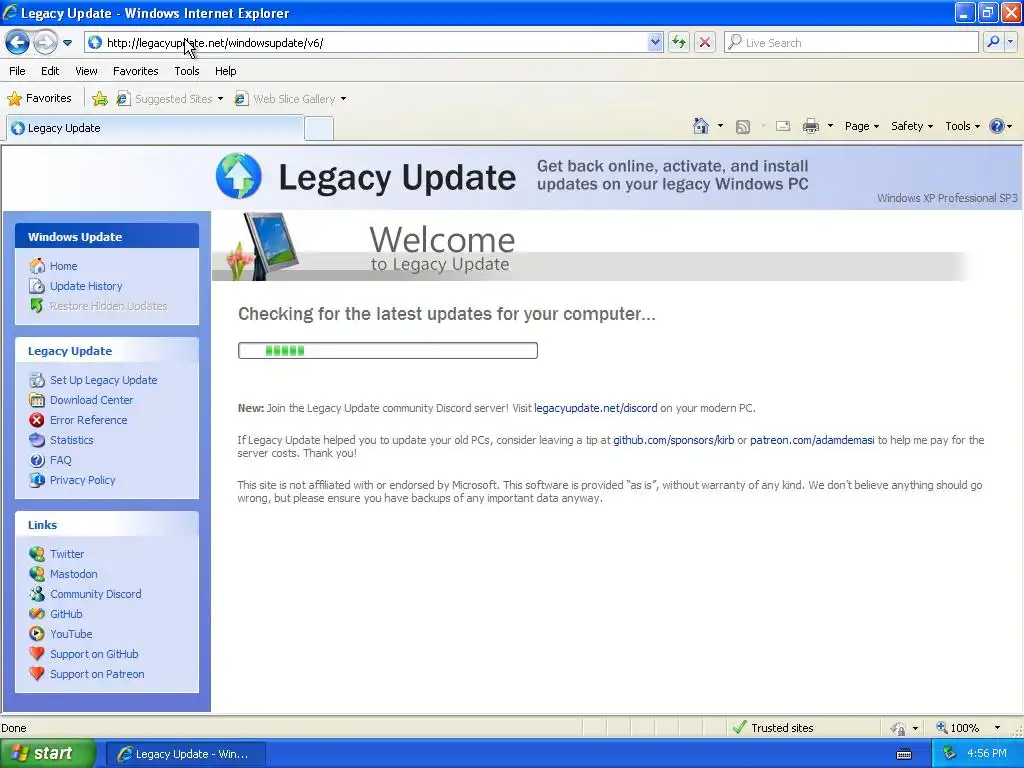Open the Tools command bar menu
This screenshot has width=1024, height=768.
963,126
